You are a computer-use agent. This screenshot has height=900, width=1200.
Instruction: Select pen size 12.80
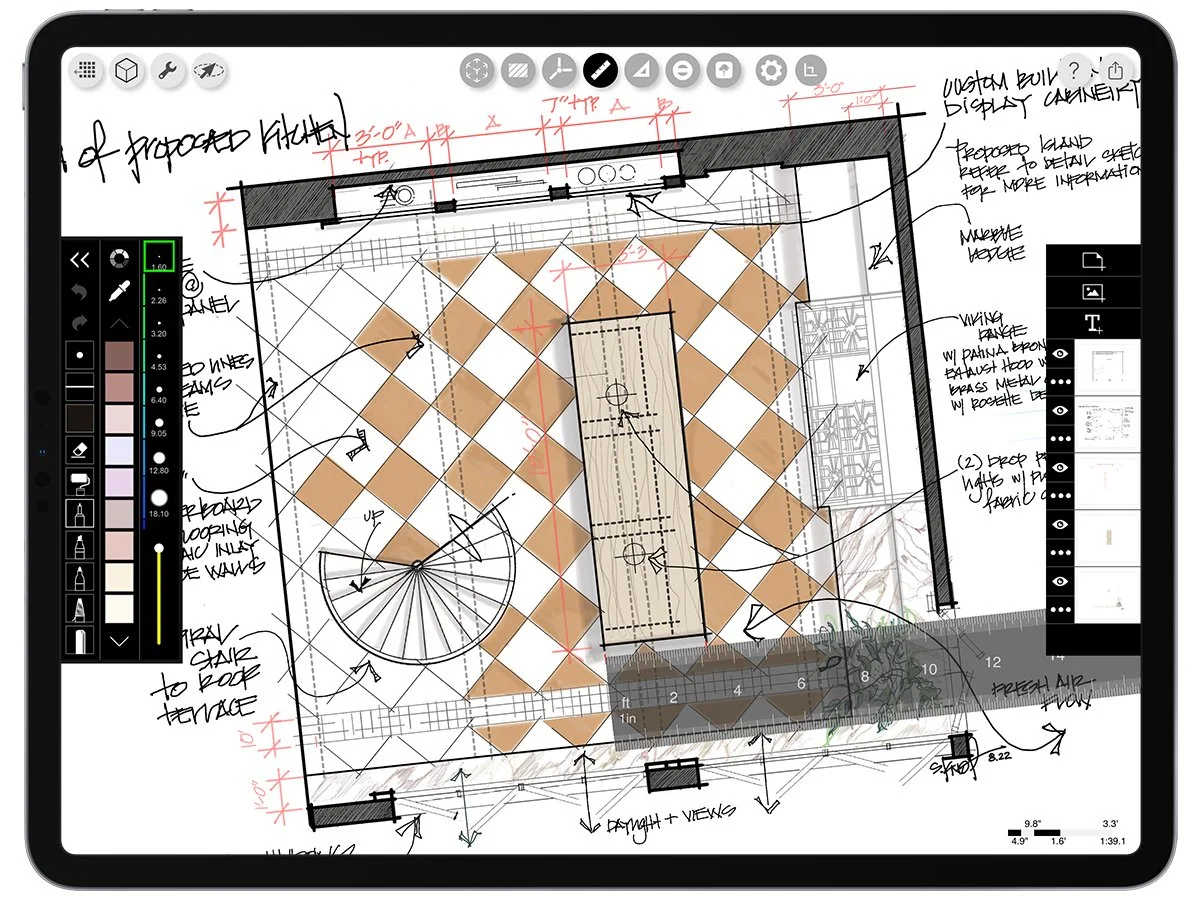(159, 461)
